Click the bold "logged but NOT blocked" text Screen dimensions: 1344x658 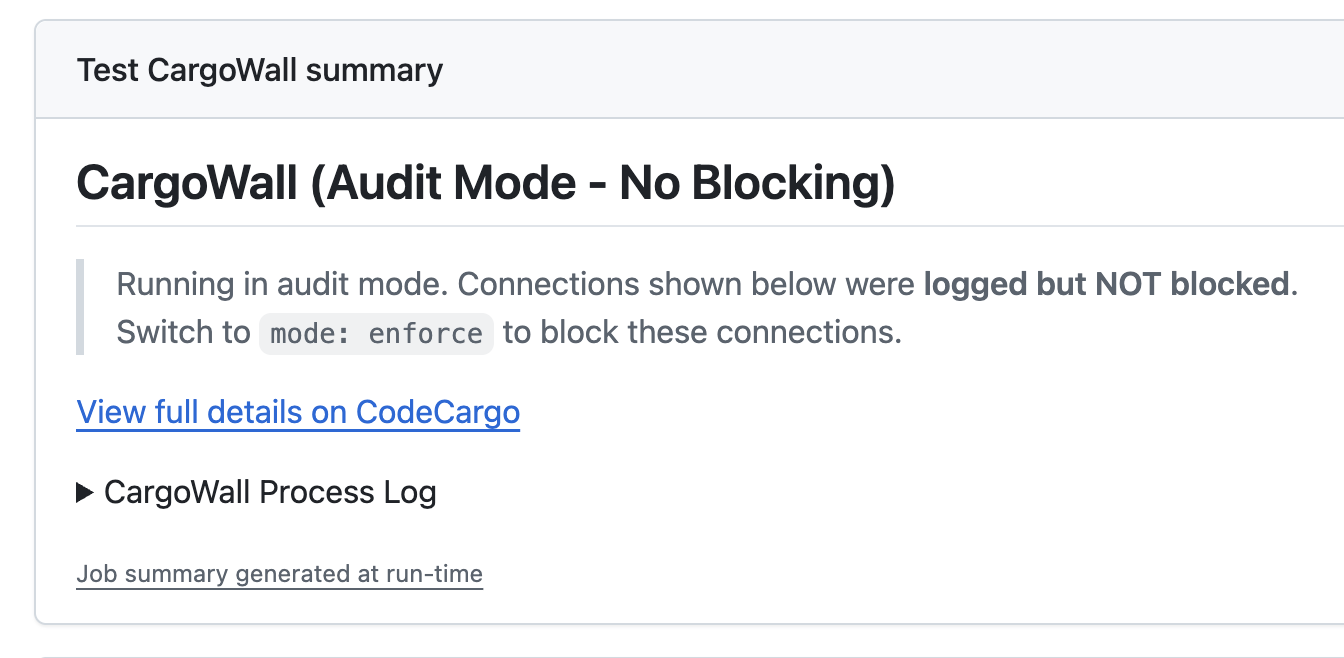(1105, 284)
